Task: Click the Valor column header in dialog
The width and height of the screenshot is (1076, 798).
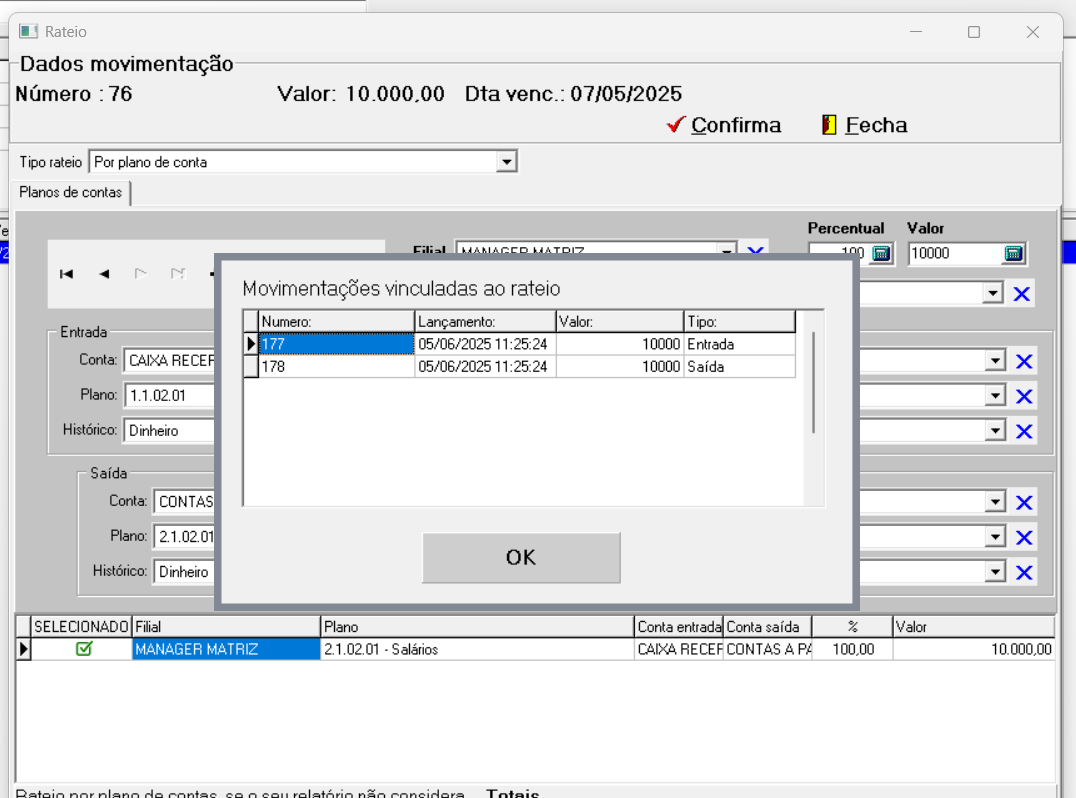Action: coord(620,321)
